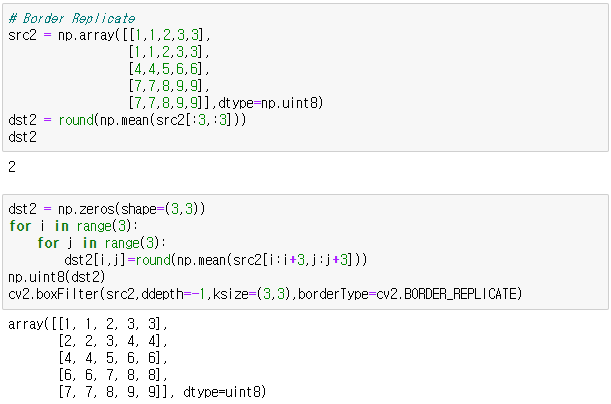This screenshot has width=611, height=404.
Task: Click output row 'array([[1, 1, 2, 3, 3],'
Action: click(x=88, y=324)
